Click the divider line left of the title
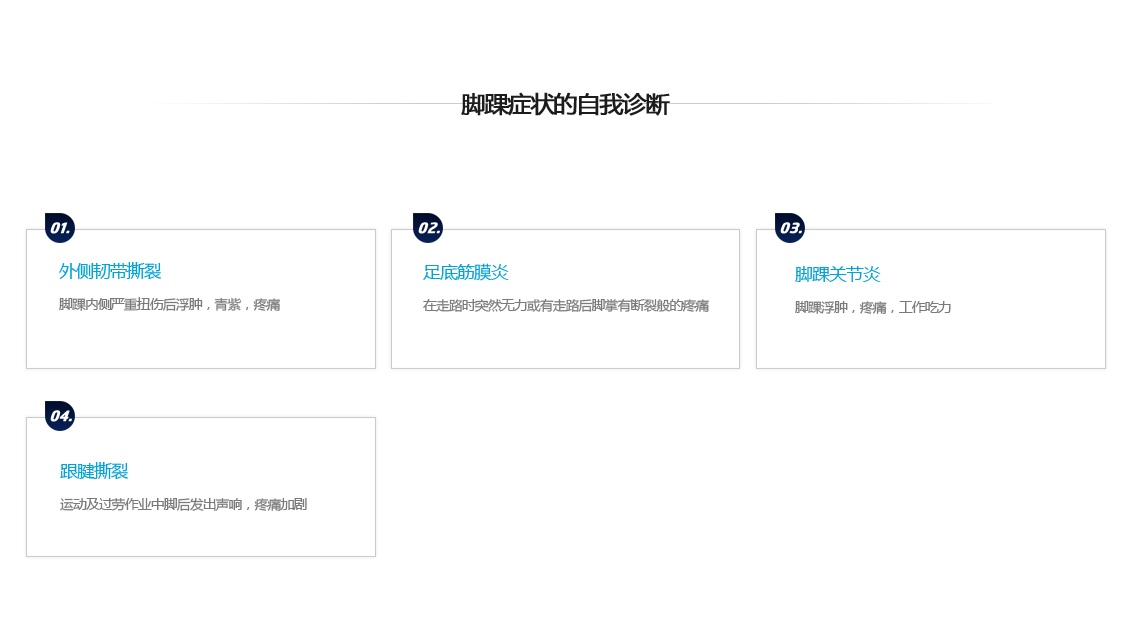This screenshot has height=637, width=1130. point(300,103)
